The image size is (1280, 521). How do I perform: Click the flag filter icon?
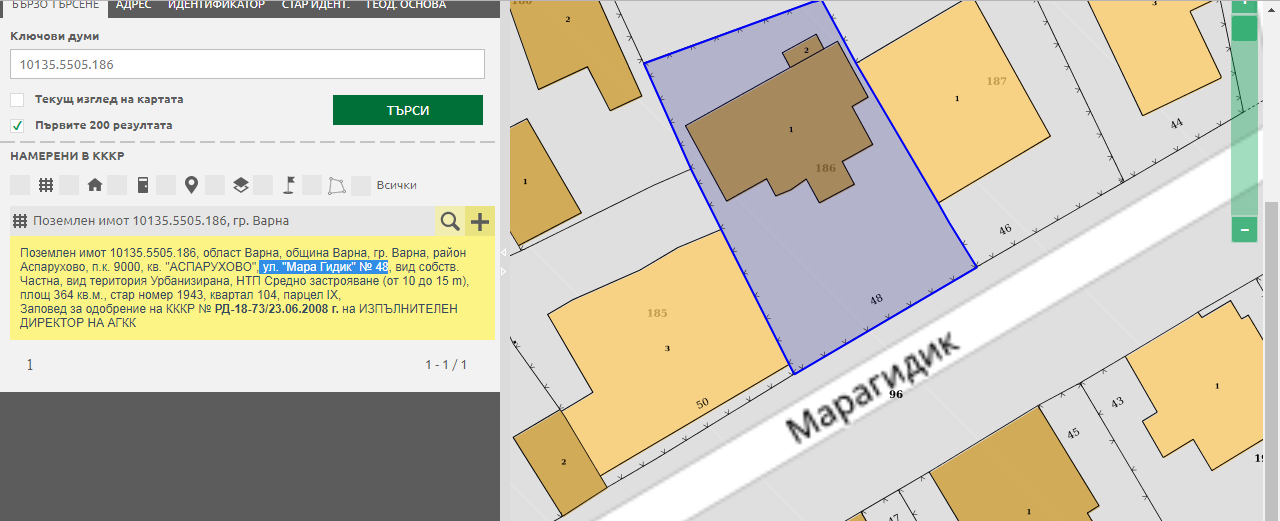click(x=288, y=185)
